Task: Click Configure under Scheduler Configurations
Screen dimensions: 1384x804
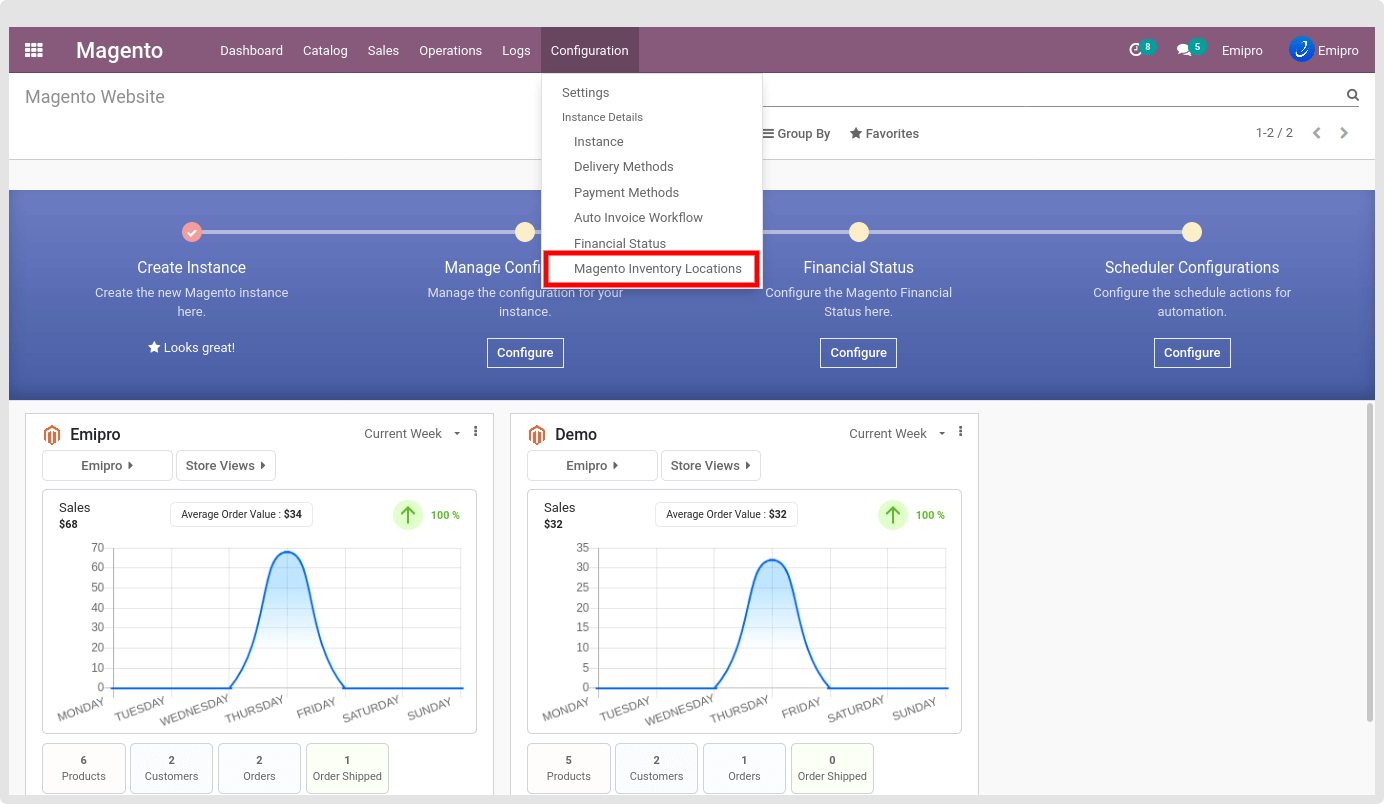Action: click(1191, 352)
